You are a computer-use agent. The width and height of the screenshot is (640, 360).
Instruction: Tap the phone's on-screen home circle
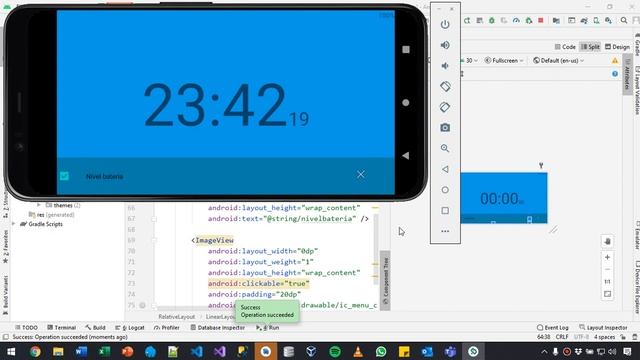(x=406, y=103)
